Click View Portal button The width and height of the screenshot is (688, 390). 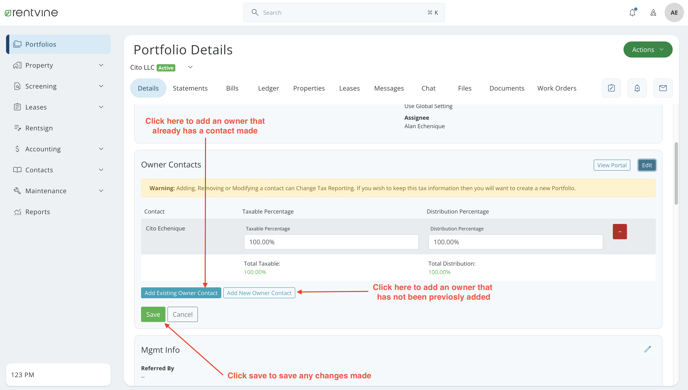(x=612, y=165)
